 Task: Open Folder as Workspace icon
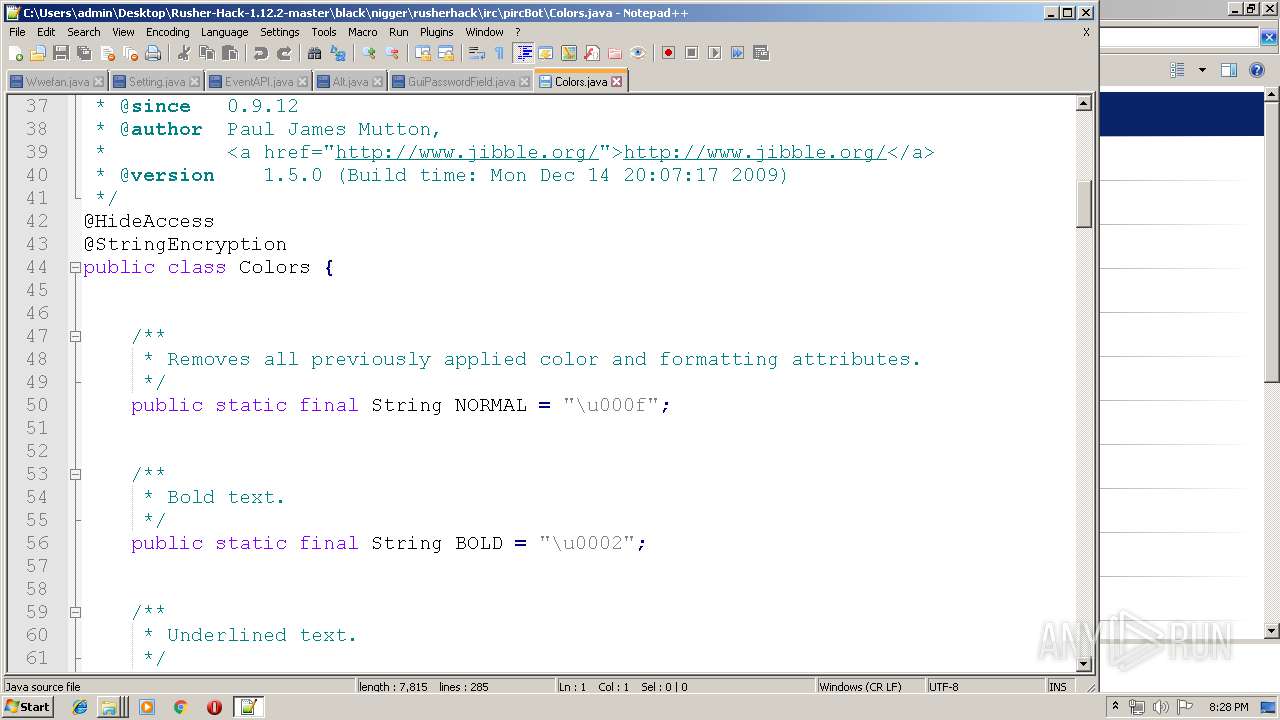[615, 53]
